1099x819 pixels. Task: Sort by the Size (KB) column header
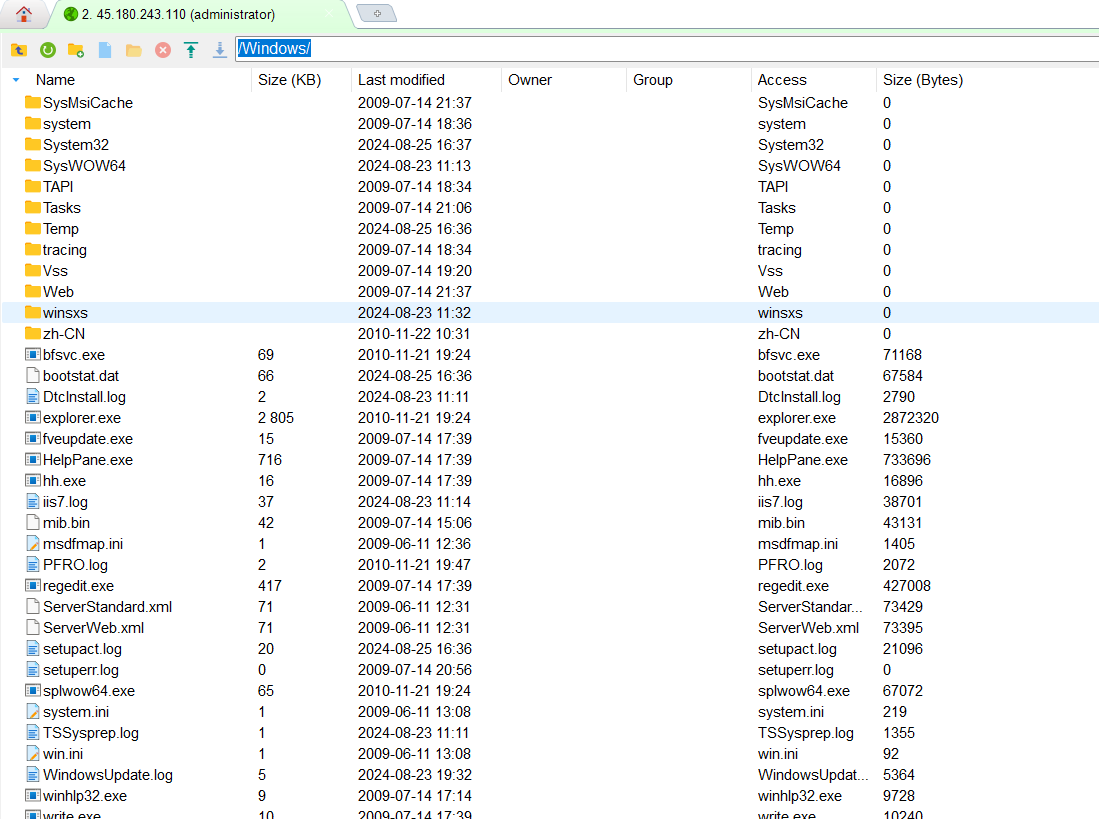point(289,80)
